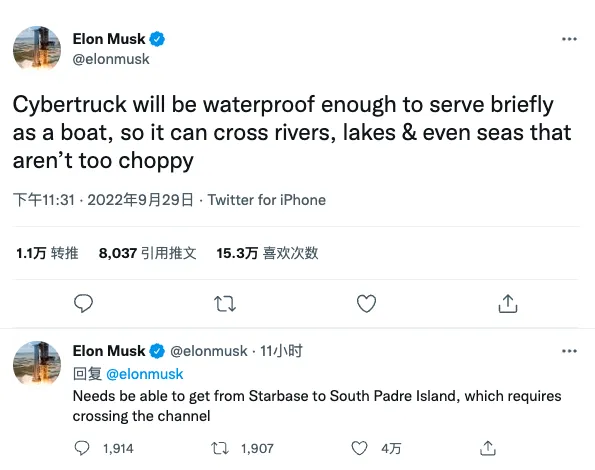Screen dimensions: 595x470
Task: Retweet the Cybertruck tweet via retweet icon
Action: click(225, 303)
